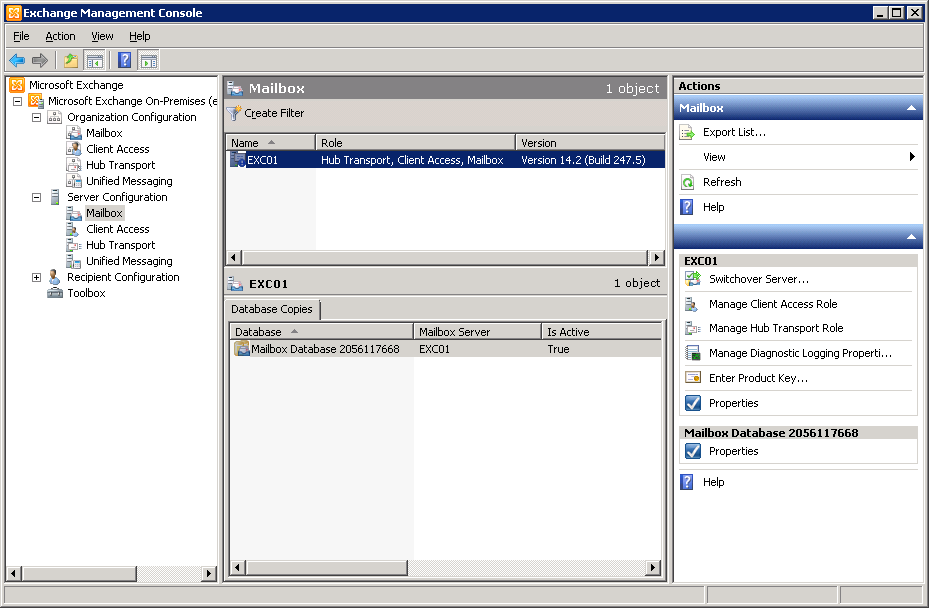Image resolution: width=929 pixels, height=608 pixels.
Task: Click the EXC01 Properties checkmark icon
Action: (693, 403)
